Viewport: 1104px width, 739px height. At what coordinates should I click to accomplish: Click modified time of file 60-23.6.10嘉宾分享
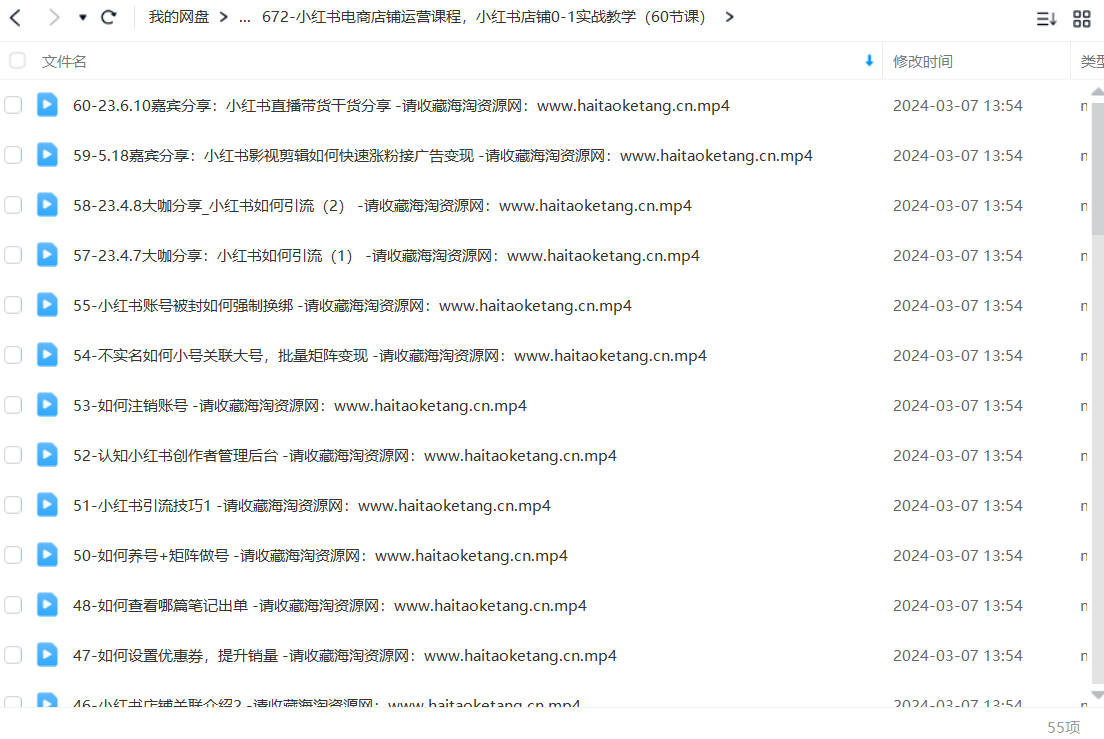958,106
